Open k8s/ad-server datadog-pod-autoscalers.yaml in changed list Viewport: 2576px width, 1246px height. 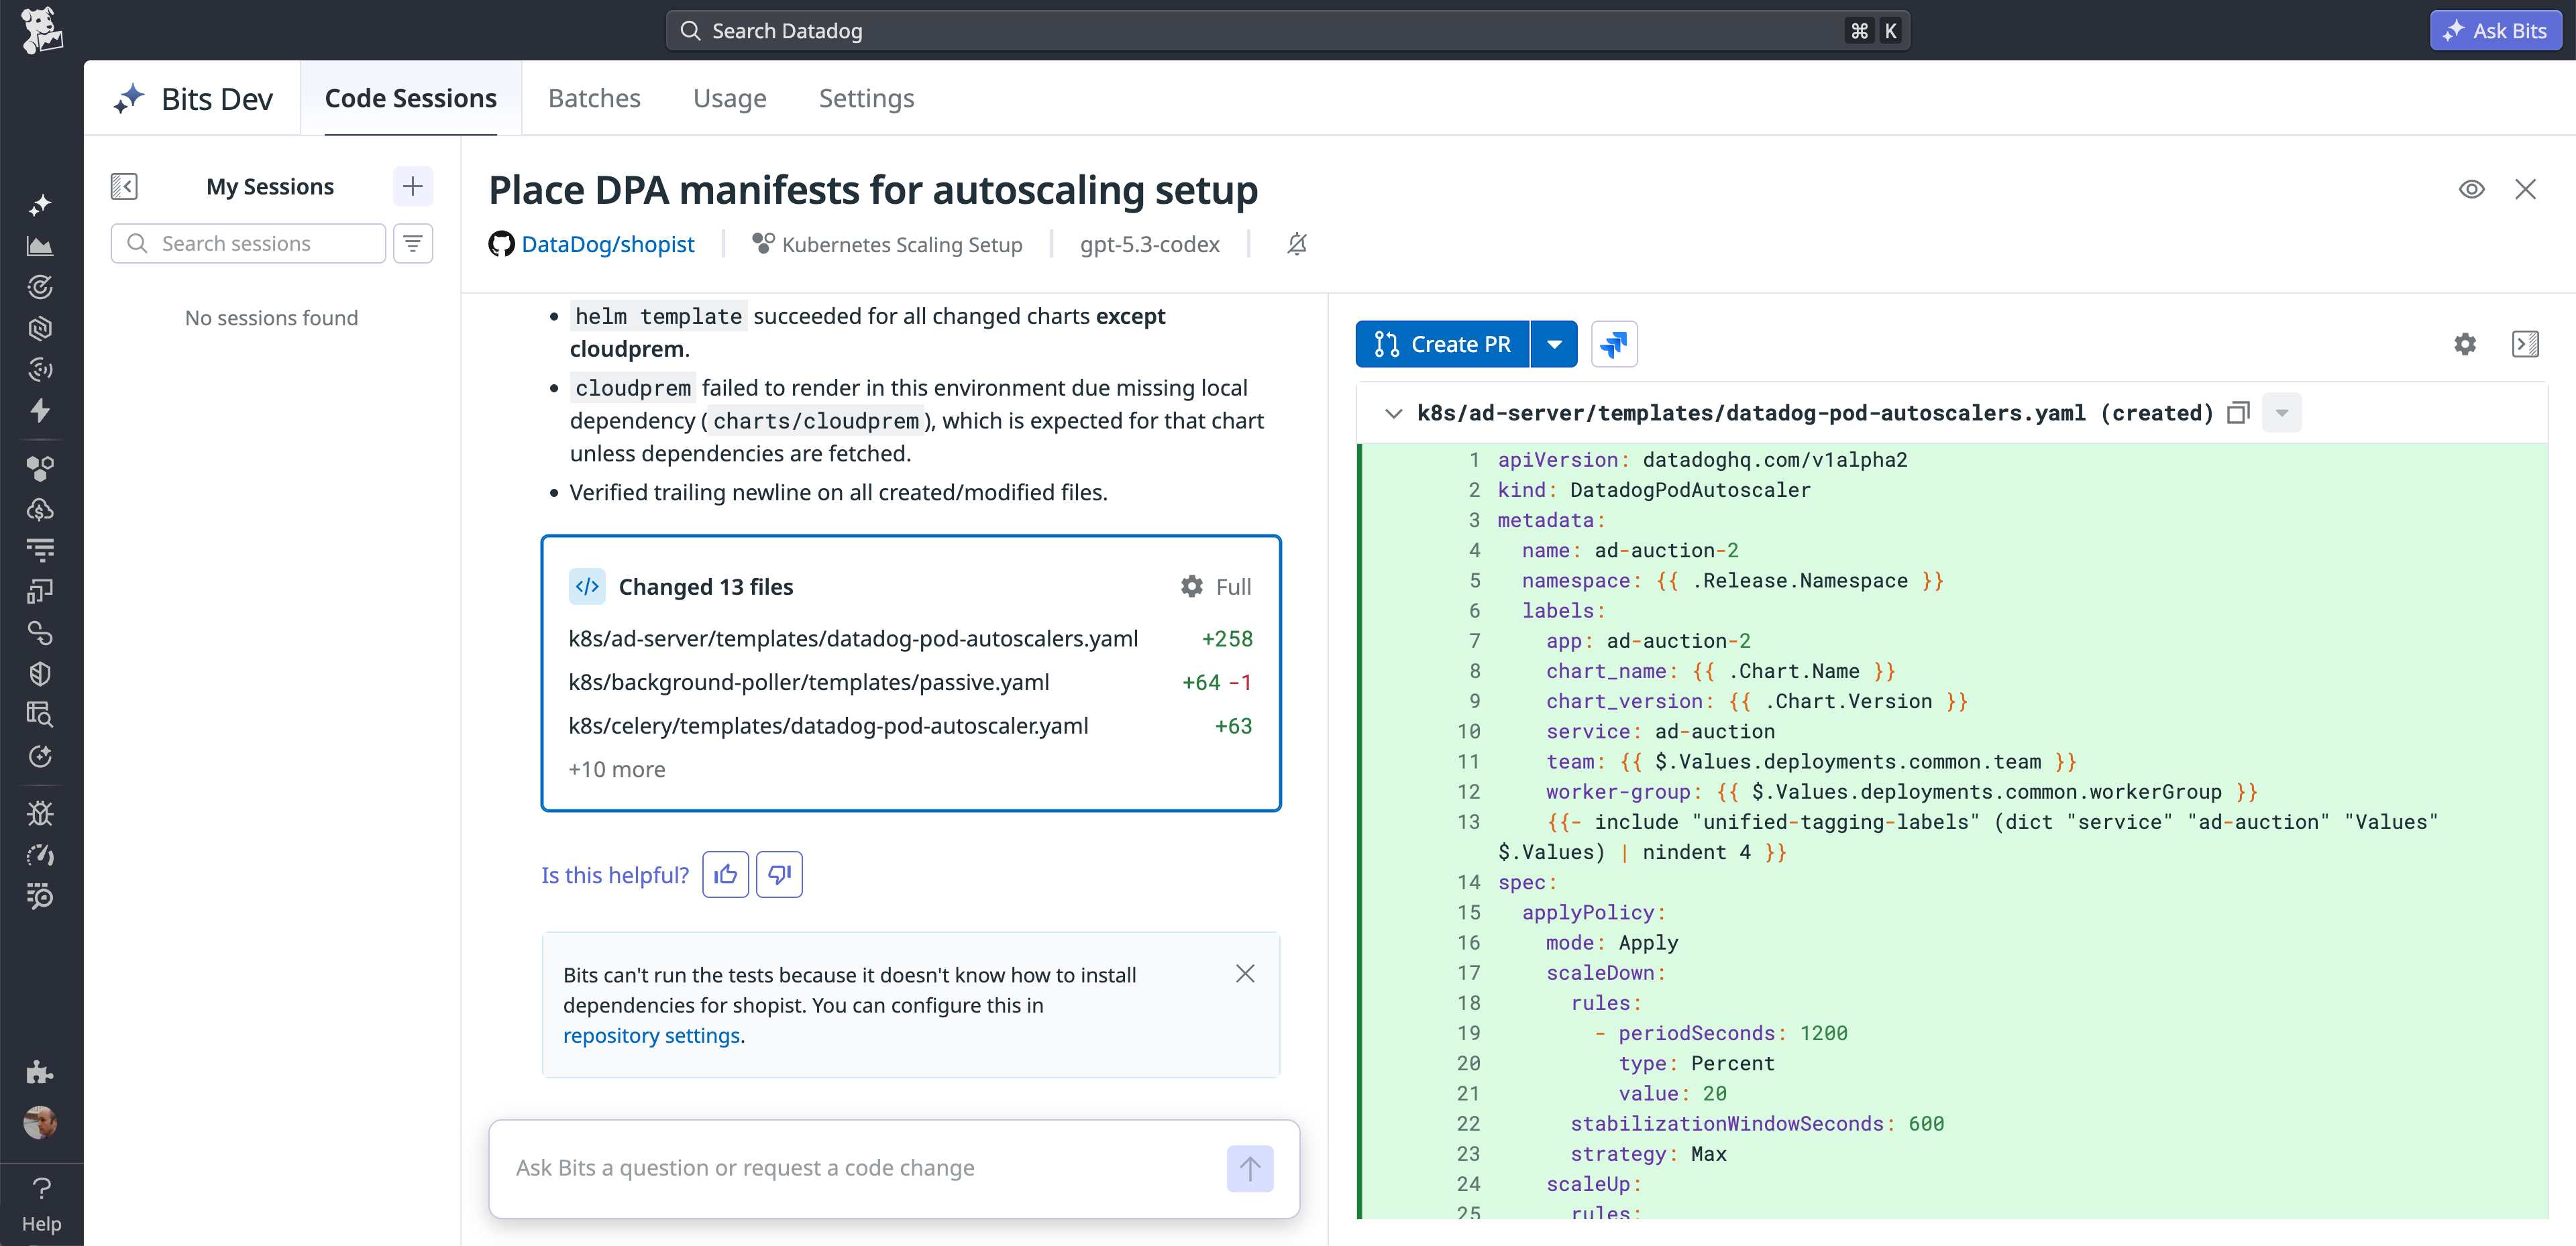pyautogui.click(x=853, y=638)
